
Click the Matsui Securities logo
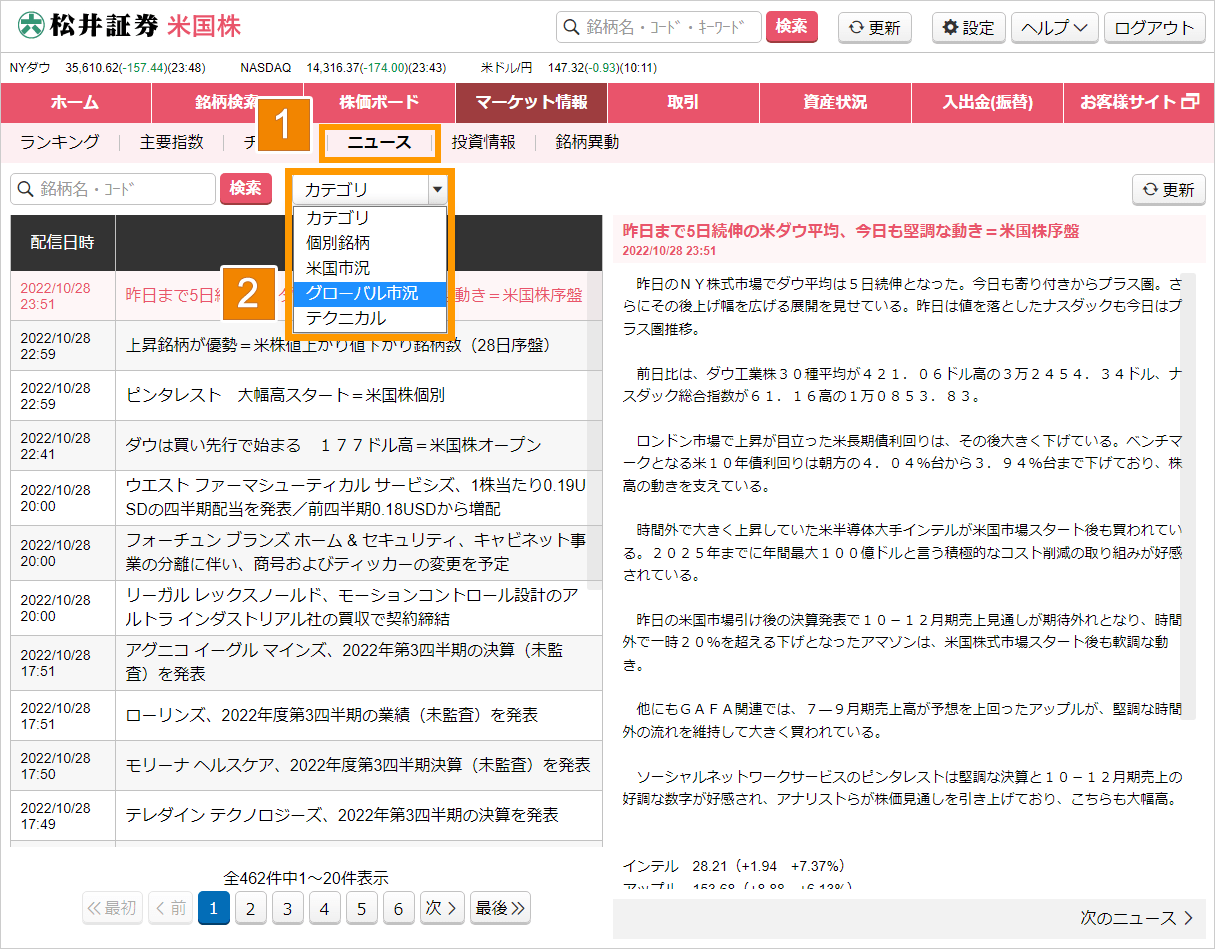[131, 26]
